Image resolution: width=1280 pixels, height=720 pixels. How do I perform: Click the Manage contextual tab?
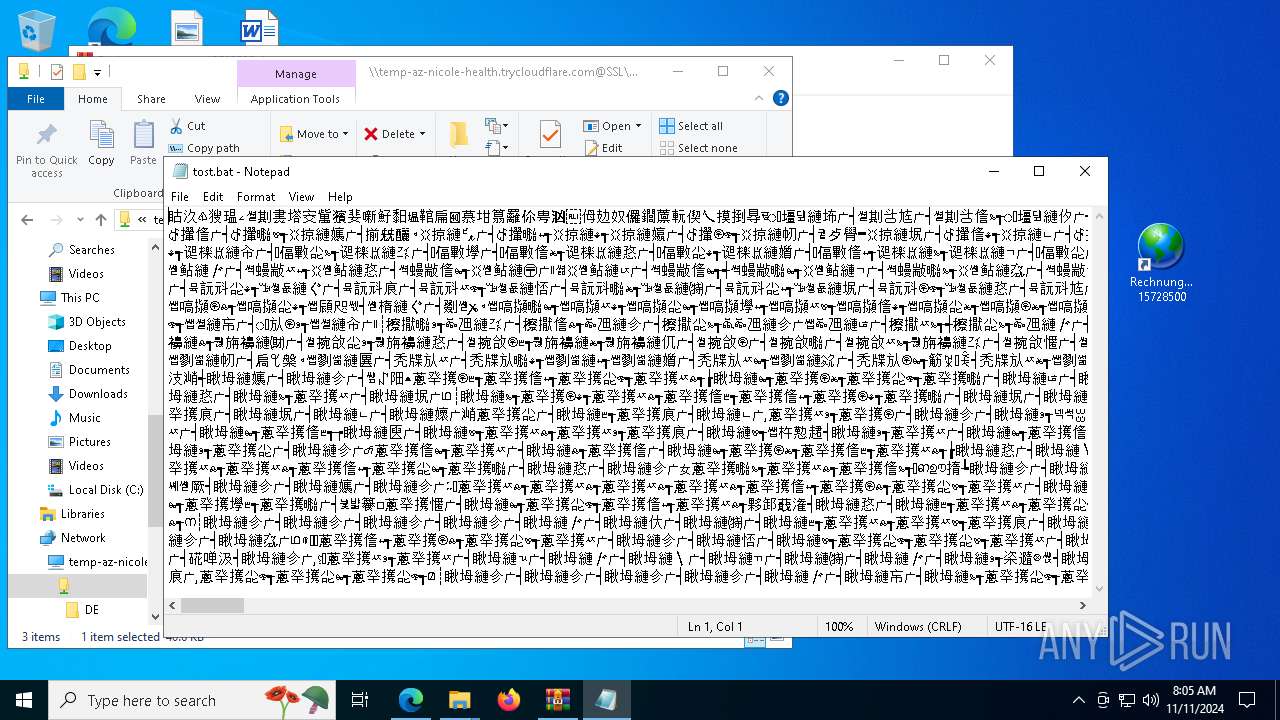click(x=296, y=74)
